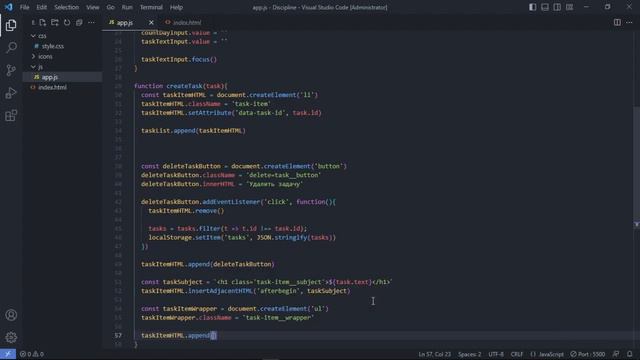
Task: Click the feedback icon in status bar
Action: point(616,354)
